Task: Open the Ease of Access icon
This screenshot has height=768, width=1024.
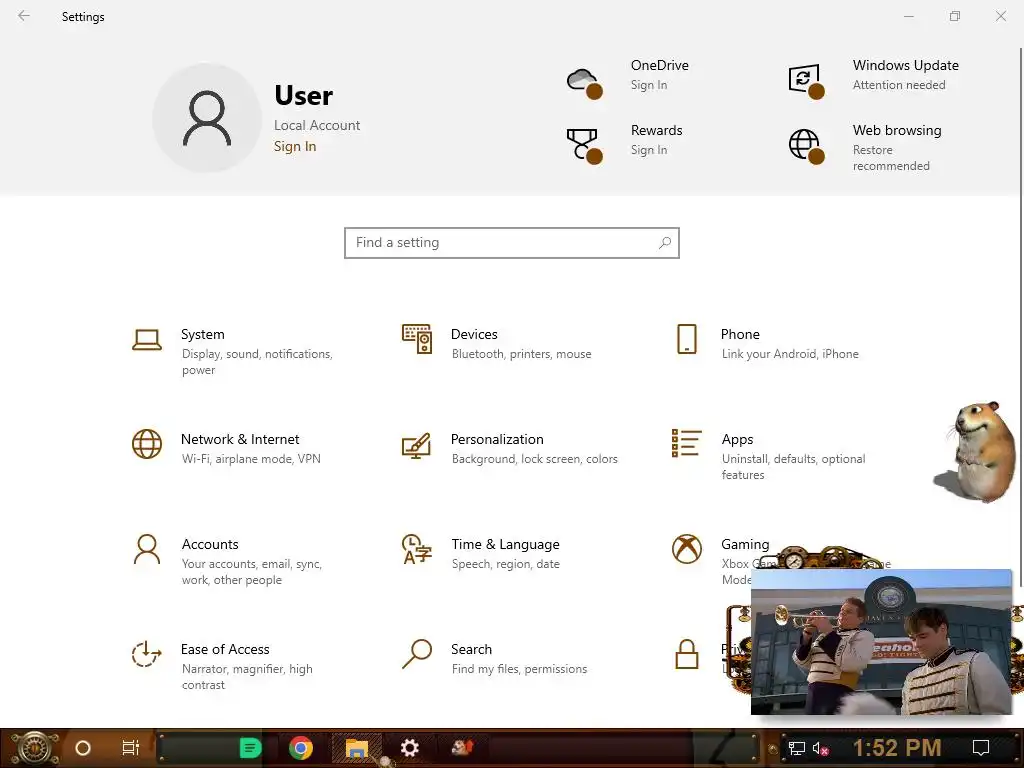Action: 146,654
